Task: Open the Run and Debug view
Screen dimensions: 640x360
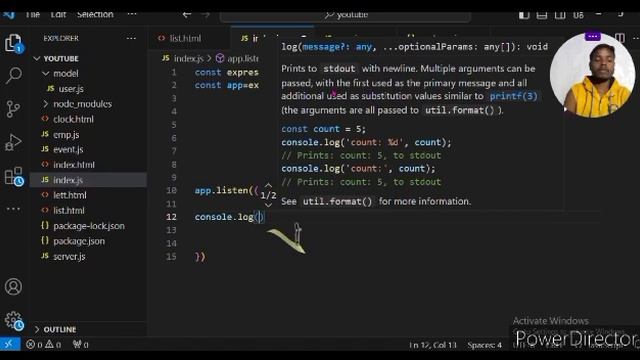Action: coord(13,142)
